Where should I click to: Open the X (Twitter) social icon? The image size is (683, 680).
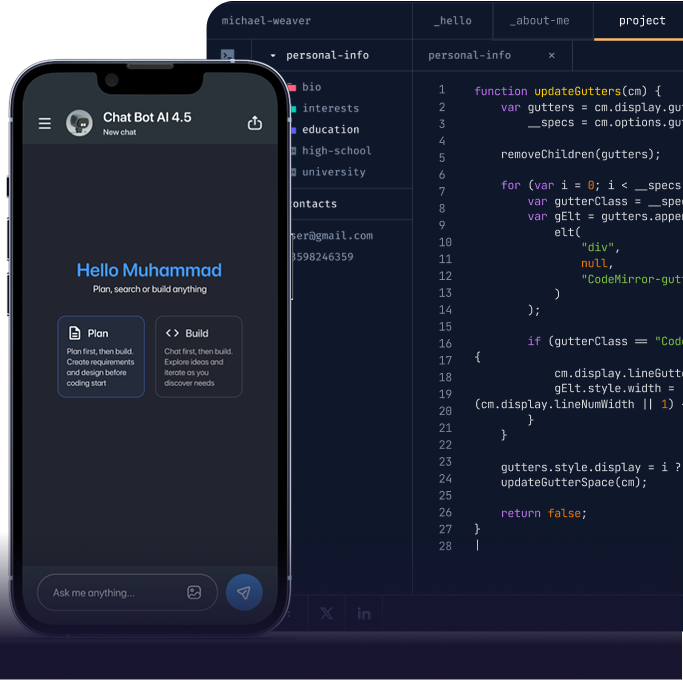coord(326,613)
